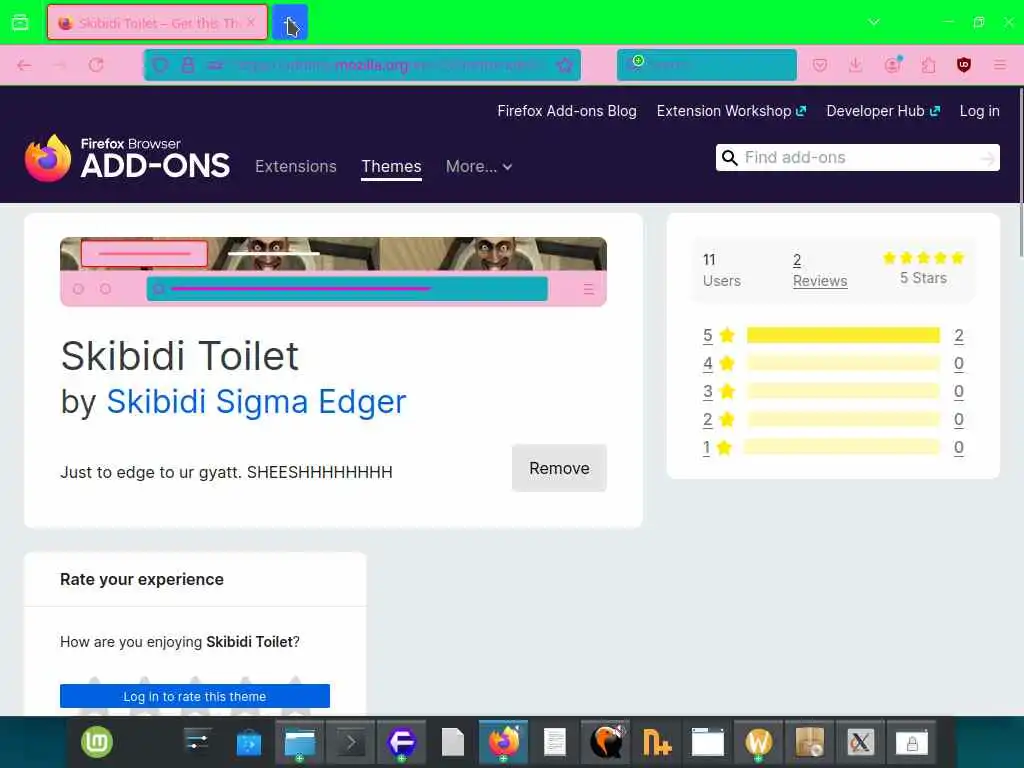Open Firefox account icon
The image size is (1024, 768).
[892, 65]
